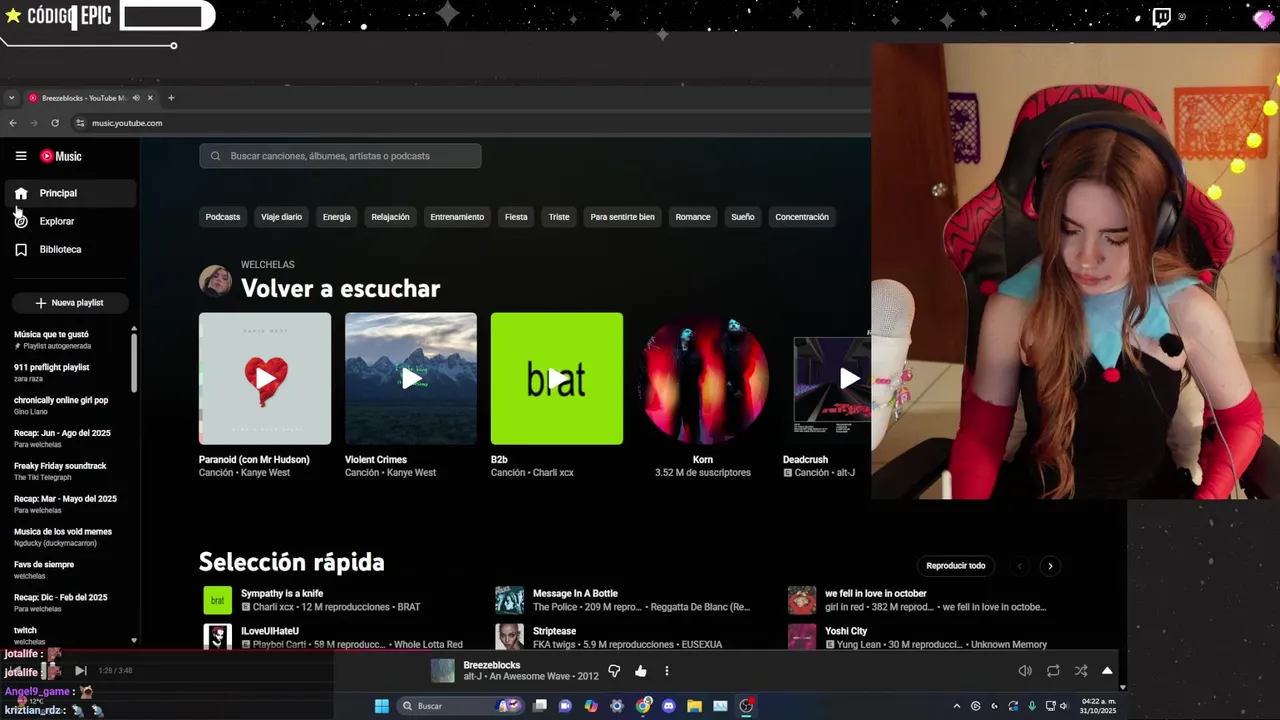The width and height of the screenshot is (1280, 720).
Task: Go to Principal home page
Action: pos(70,193)
